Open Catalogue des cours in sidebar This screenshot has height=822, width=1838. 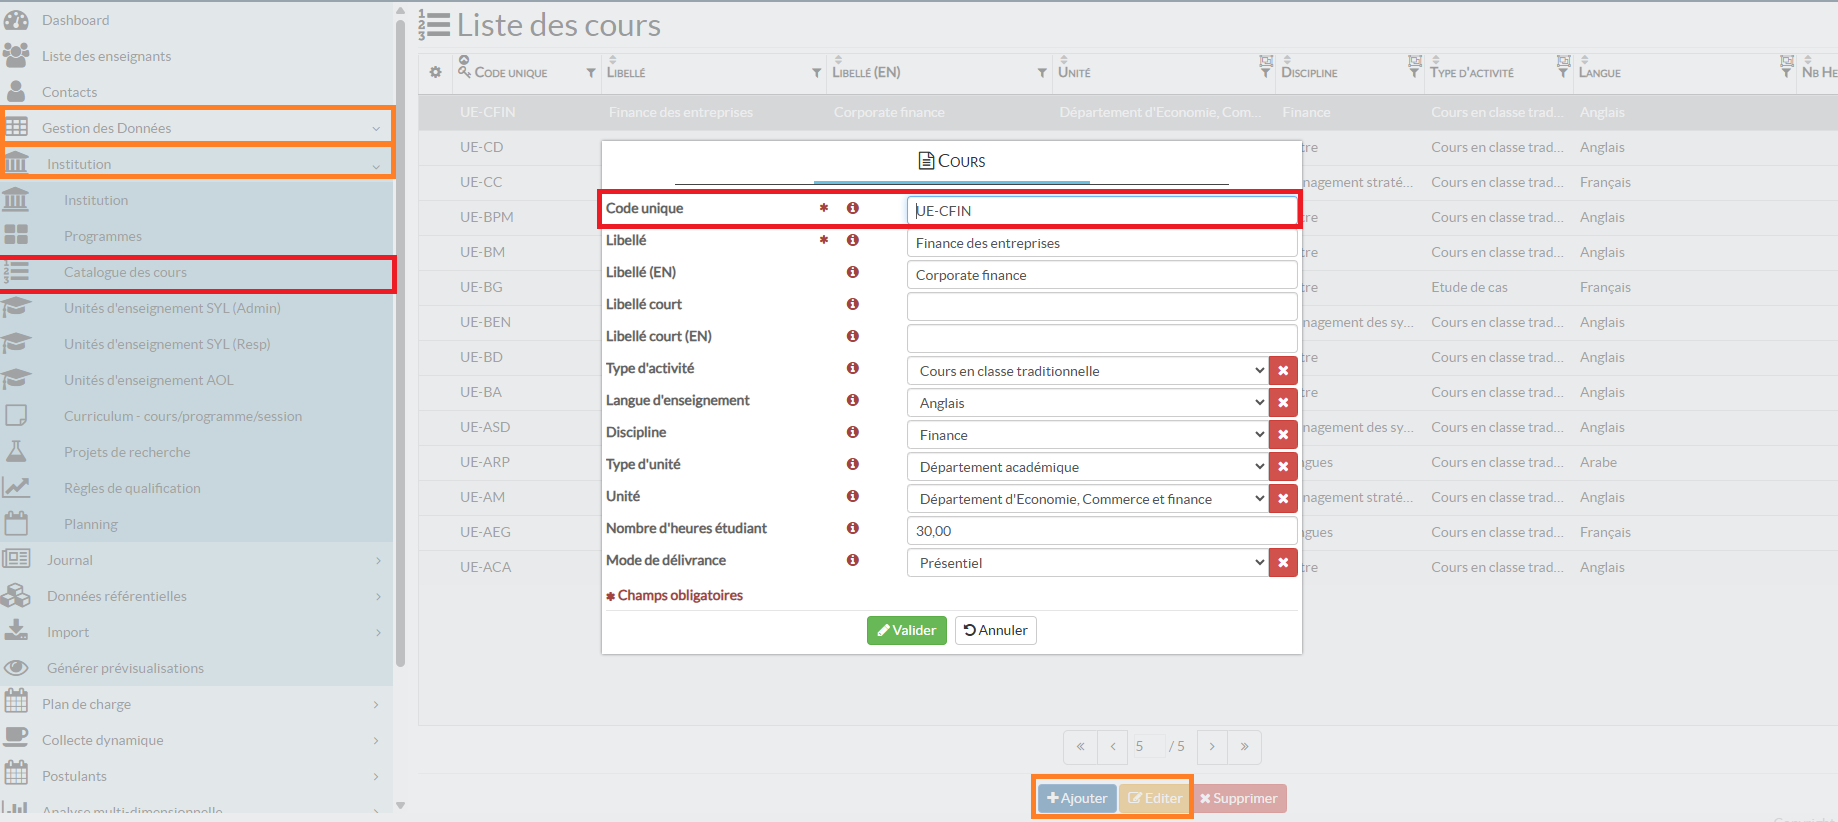(x=125, y=272)
